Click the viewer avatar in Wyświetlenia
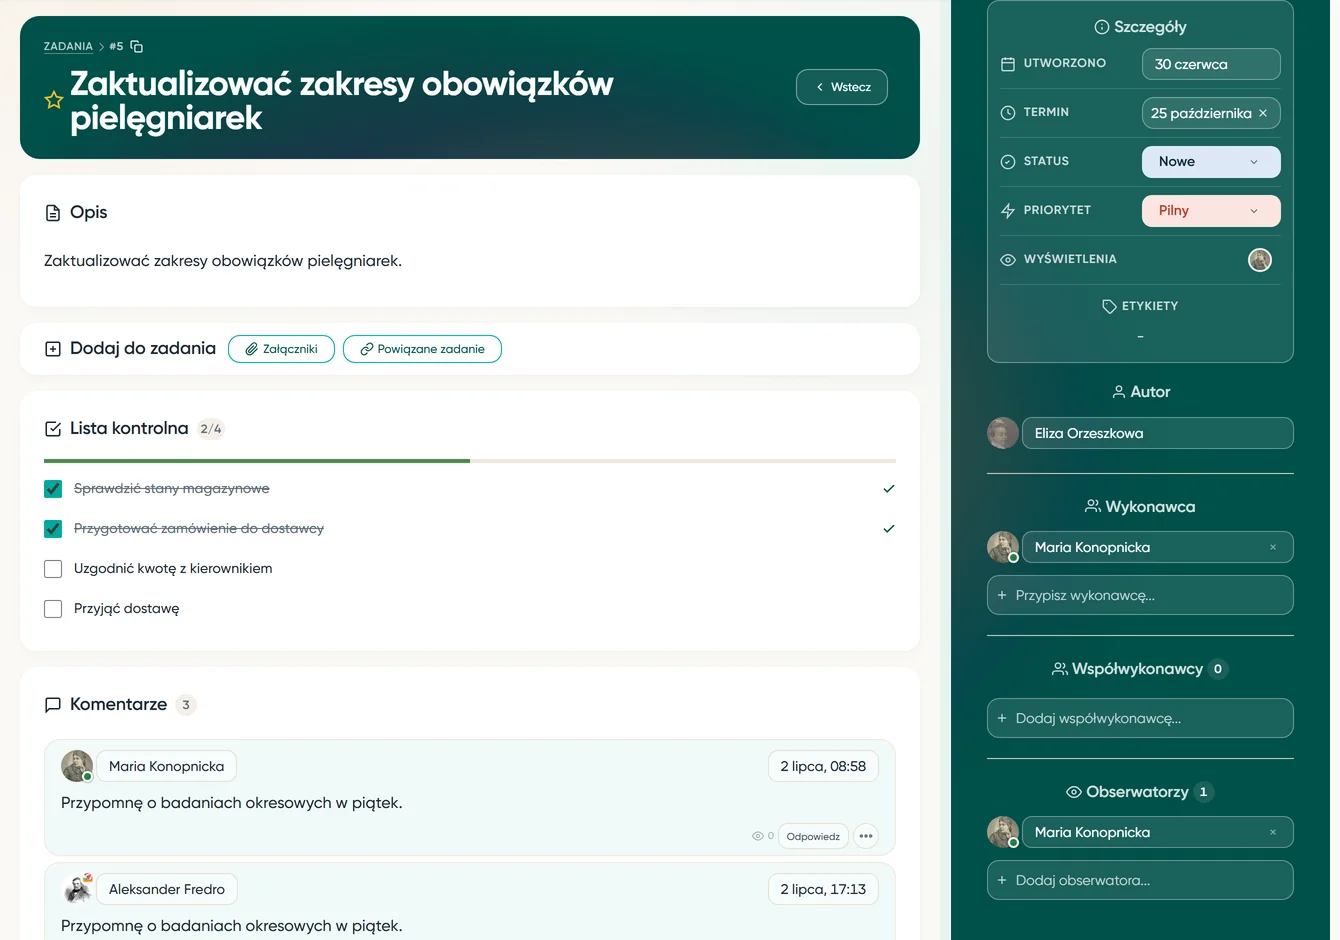This screenshot has width=1340, height=940. (1260, 260)
